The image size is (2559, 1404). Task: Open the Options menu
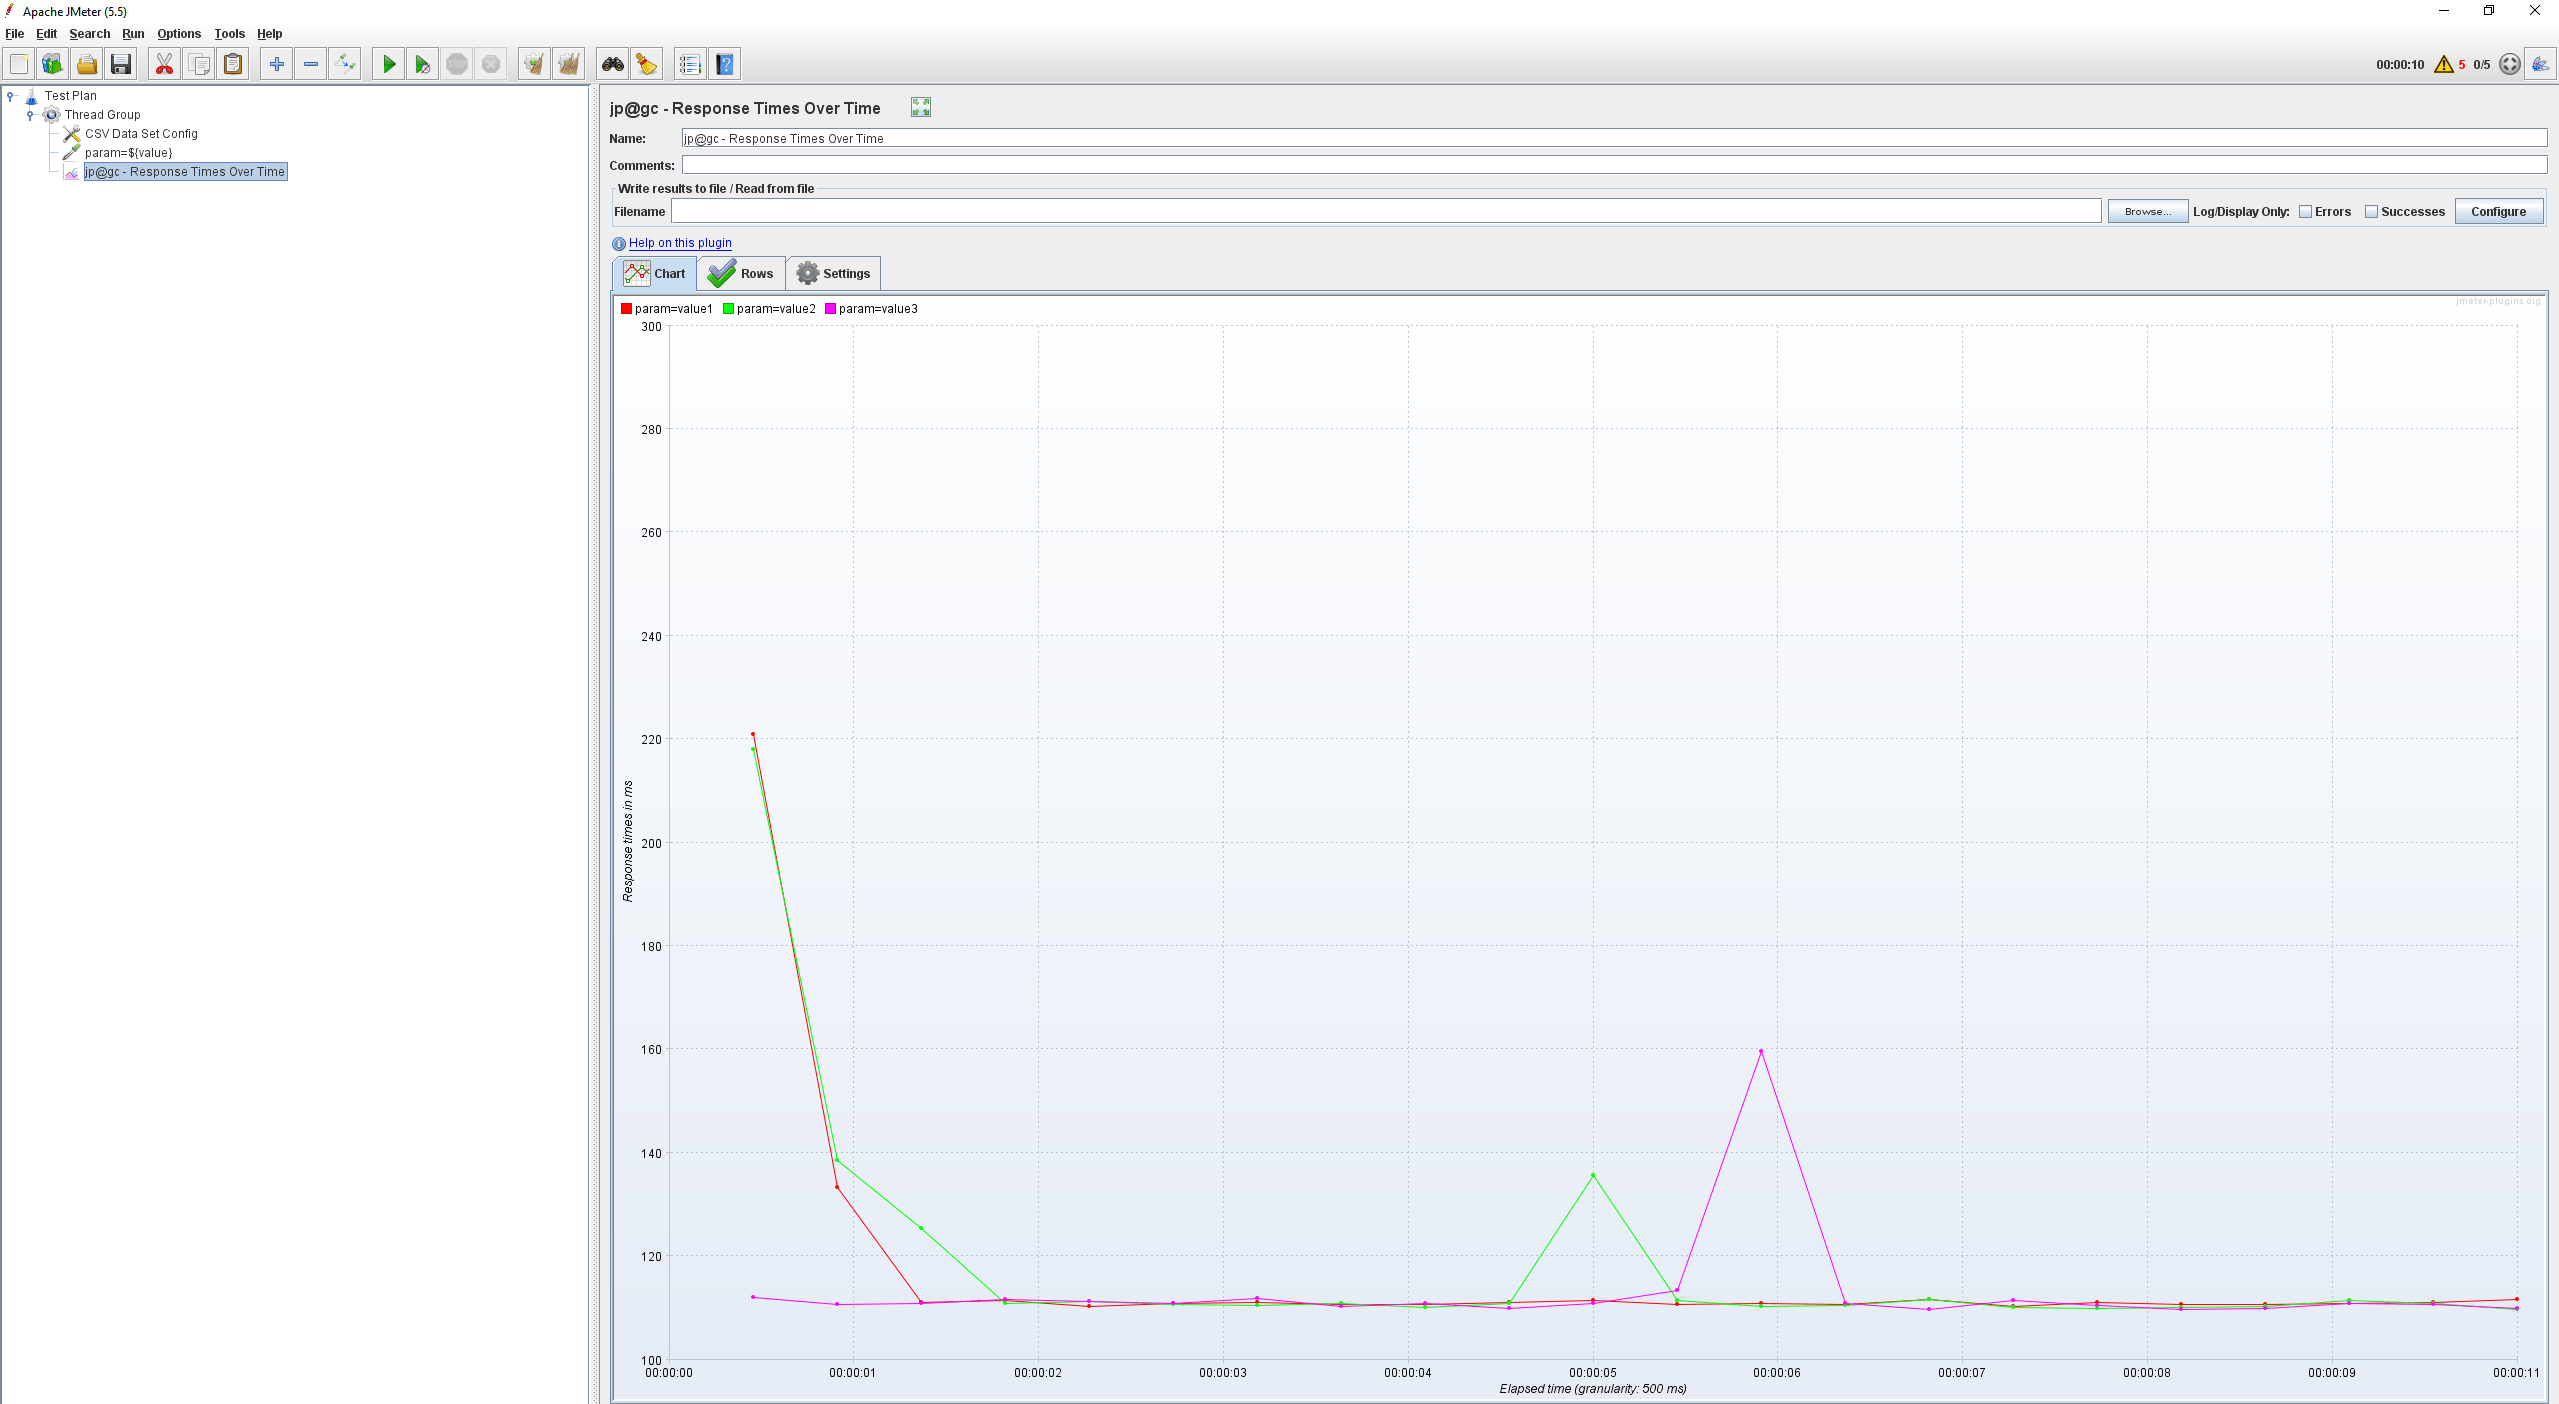click(x=178, y=34)
